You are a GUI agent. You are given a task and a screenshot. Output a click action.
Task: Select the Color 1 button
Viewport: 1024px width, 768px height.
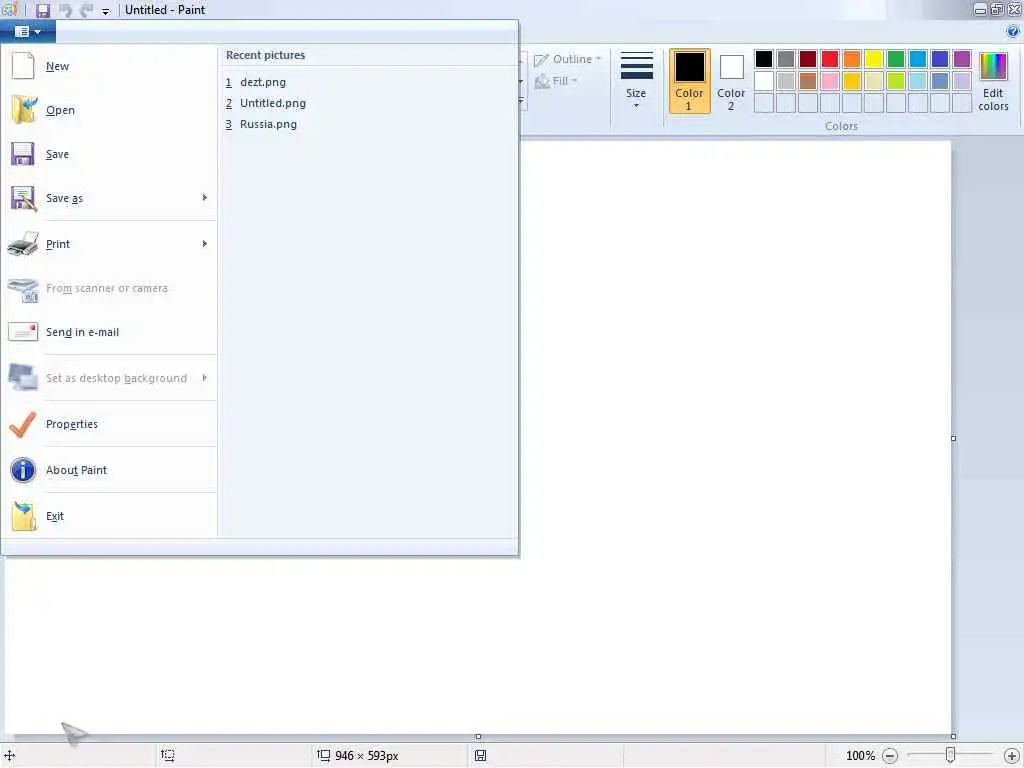[690, 81]
